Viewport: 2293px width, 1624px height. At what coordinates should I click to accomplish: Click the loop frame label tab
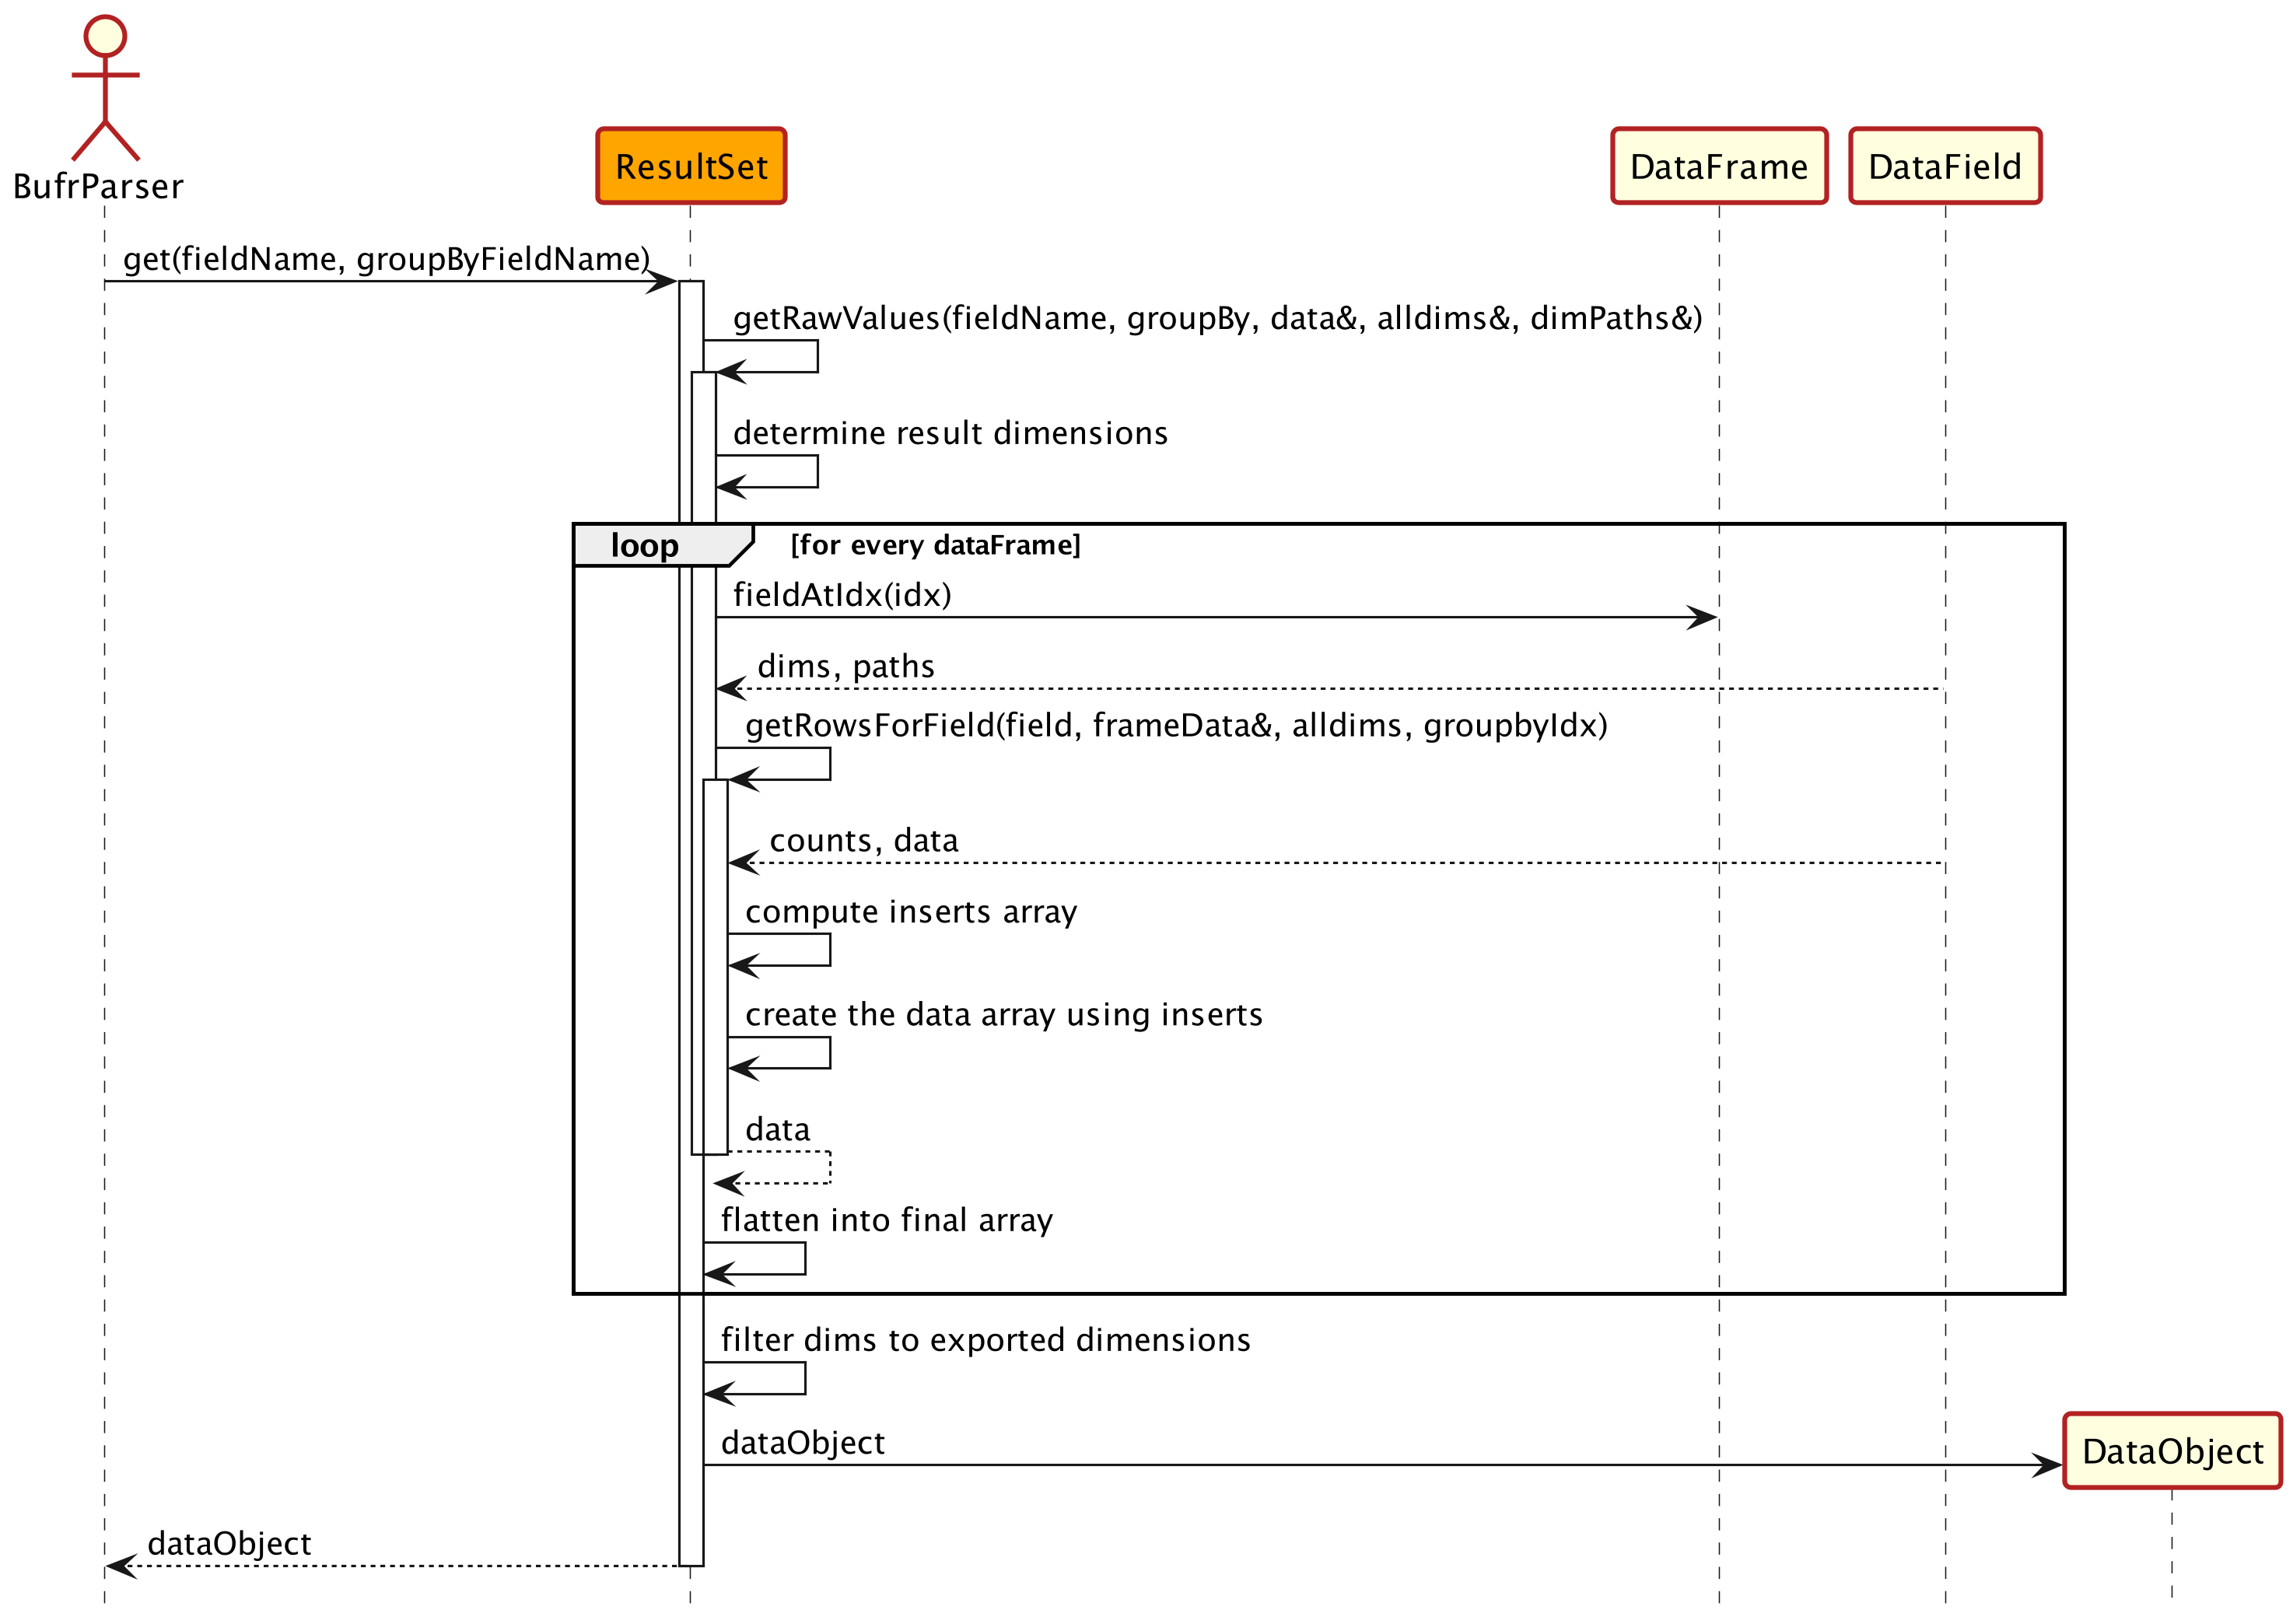[662, 545]
